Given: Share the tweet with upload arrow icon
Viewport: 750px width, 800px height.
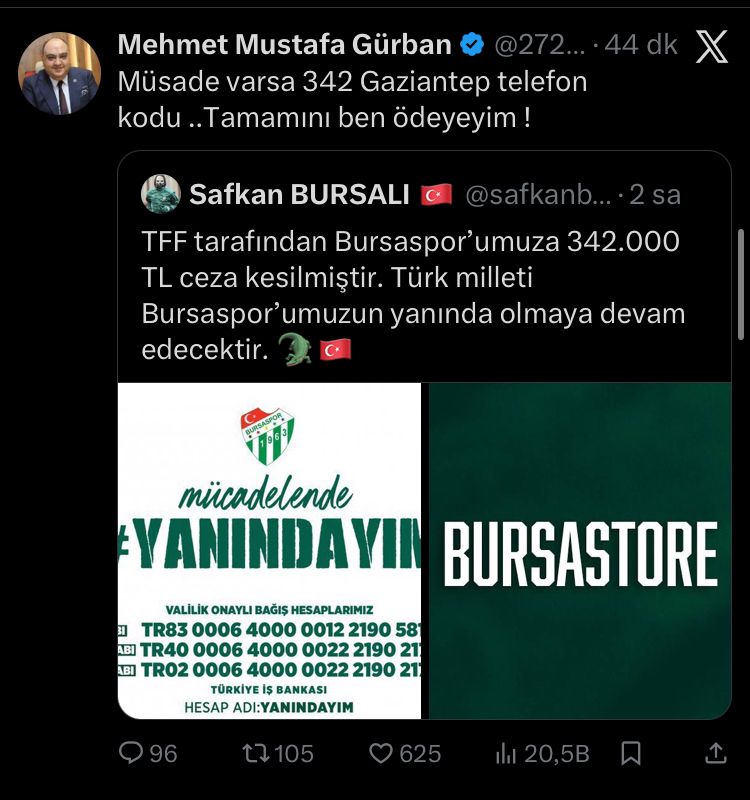Looking at the screenshot, I should pyautogui.click(x=715, y=753).
